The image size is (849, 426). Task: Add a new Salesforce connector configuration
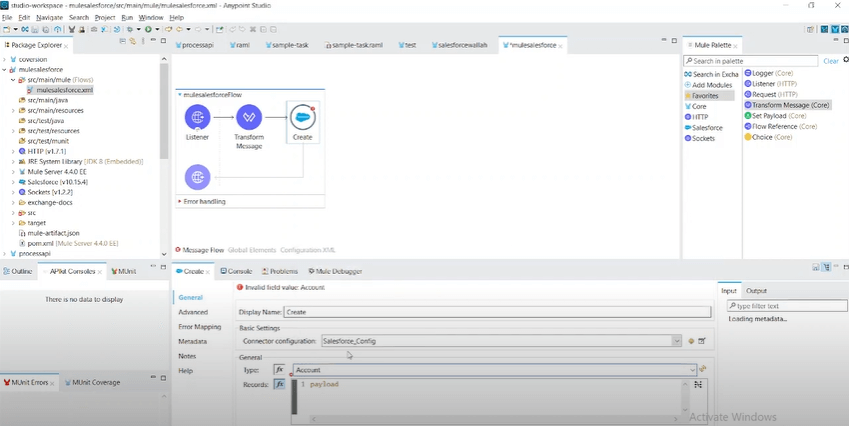[691, 341]
